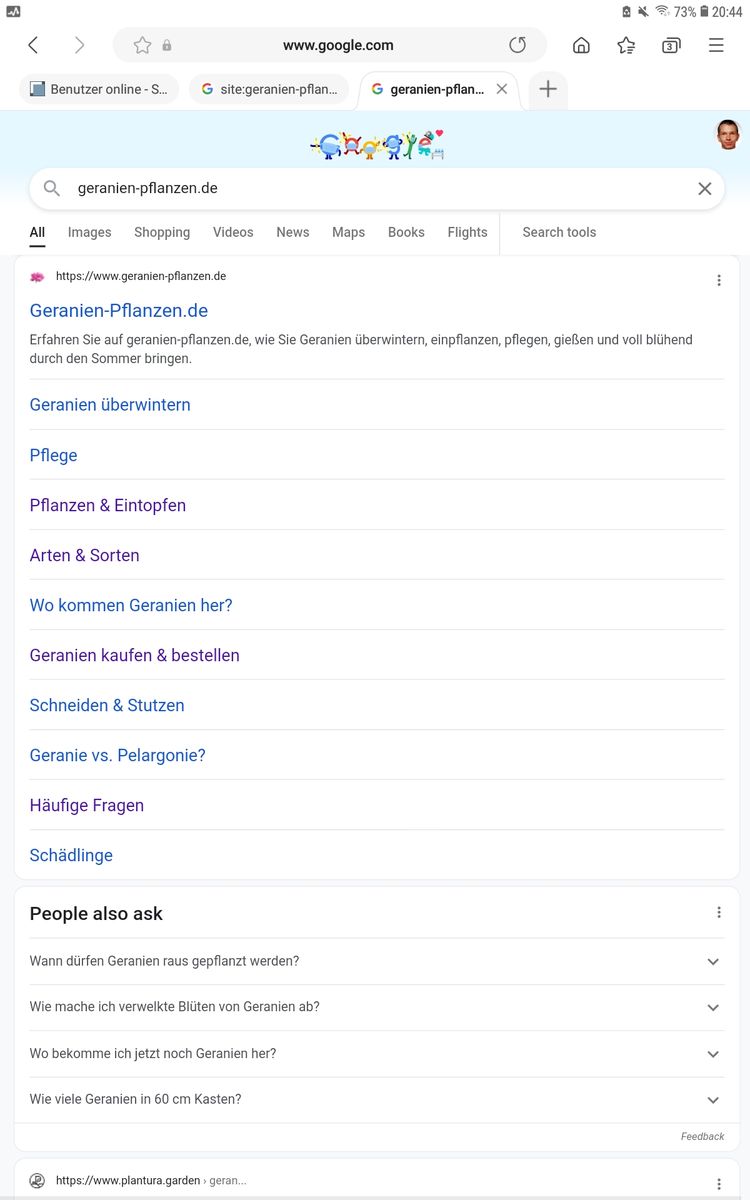Image resolution: width=750 pixels, height=1200 pixels.
Task: Clear the search query with the X icon
Action: (704, 189)
